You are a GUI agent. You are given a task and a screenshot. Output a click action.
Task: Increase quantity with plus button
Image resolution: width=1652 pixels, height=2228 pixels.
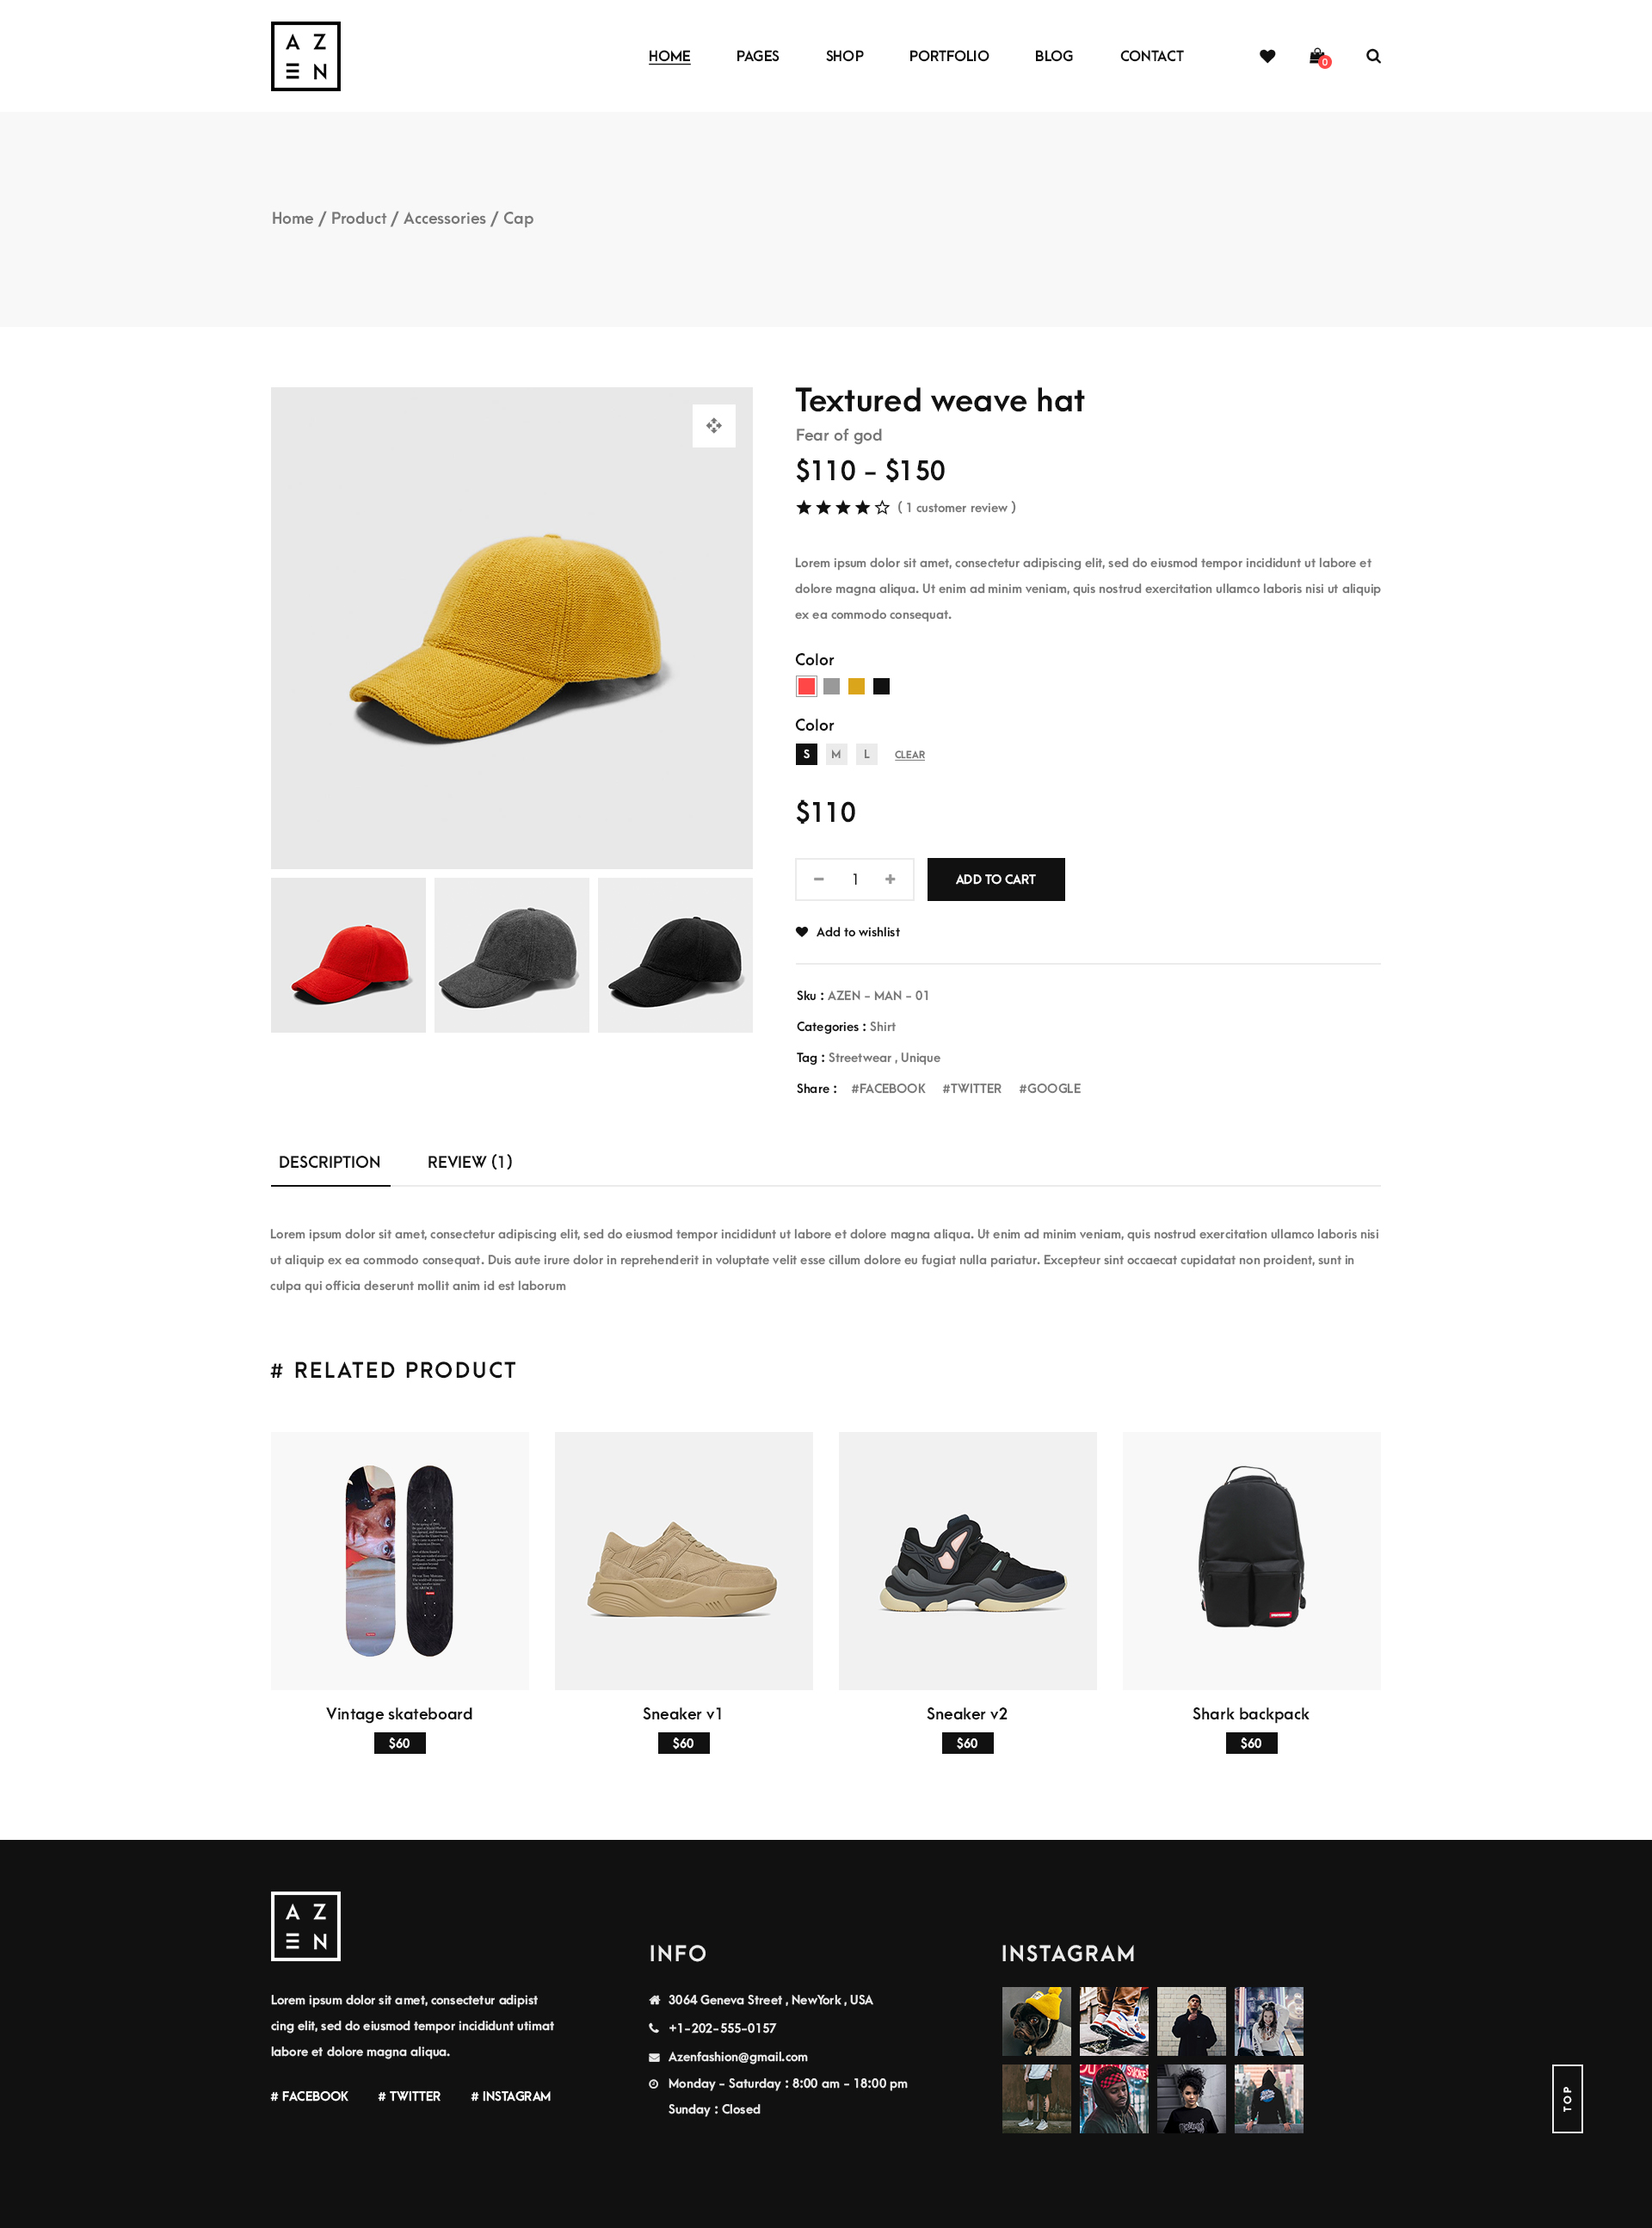click(890, 879)
